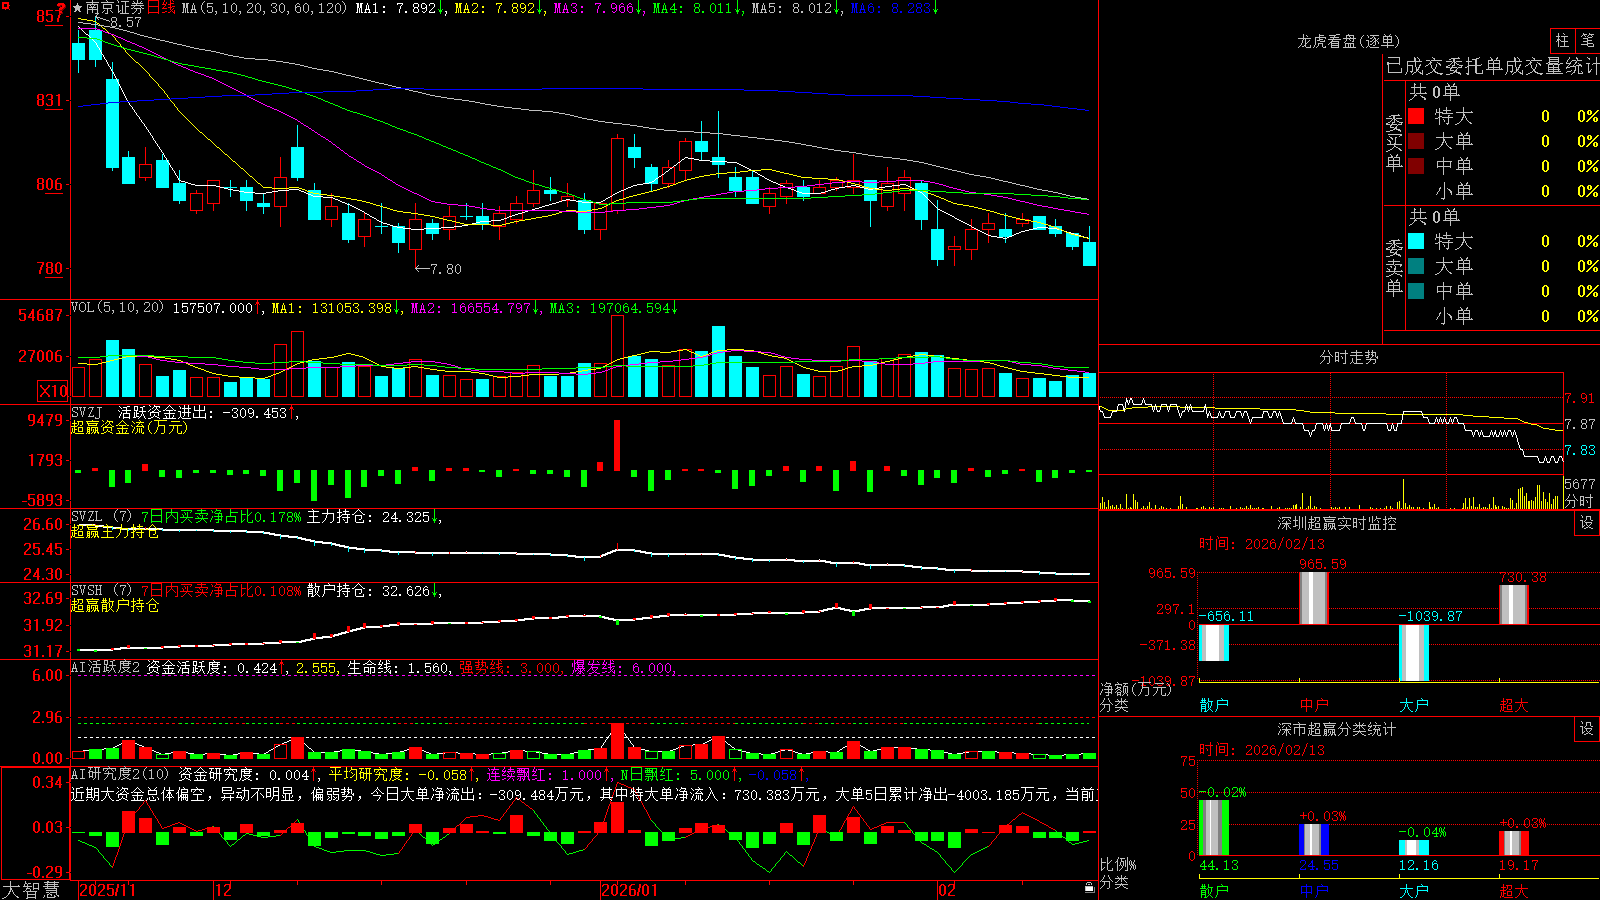Click the red question mark help icon
Screen dimensions: 1600x900
pyautogui.click(x=61, y=8)
